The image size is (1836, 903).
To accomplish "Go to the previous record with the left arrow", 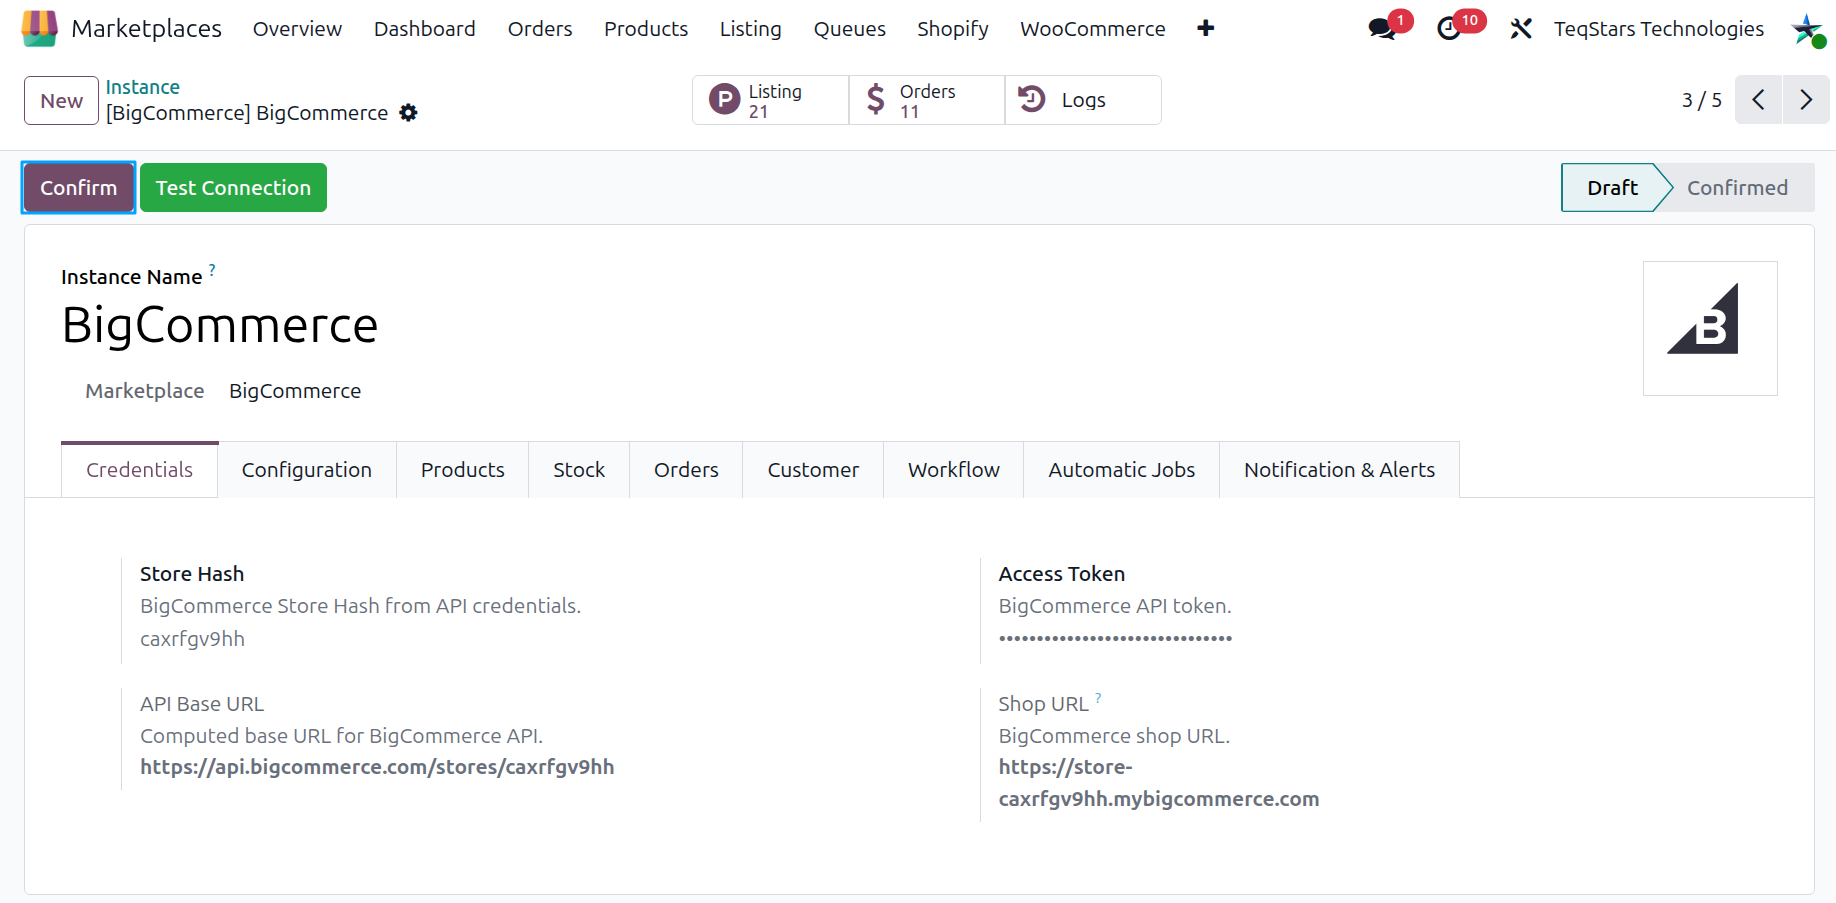I will [1758, 100].
